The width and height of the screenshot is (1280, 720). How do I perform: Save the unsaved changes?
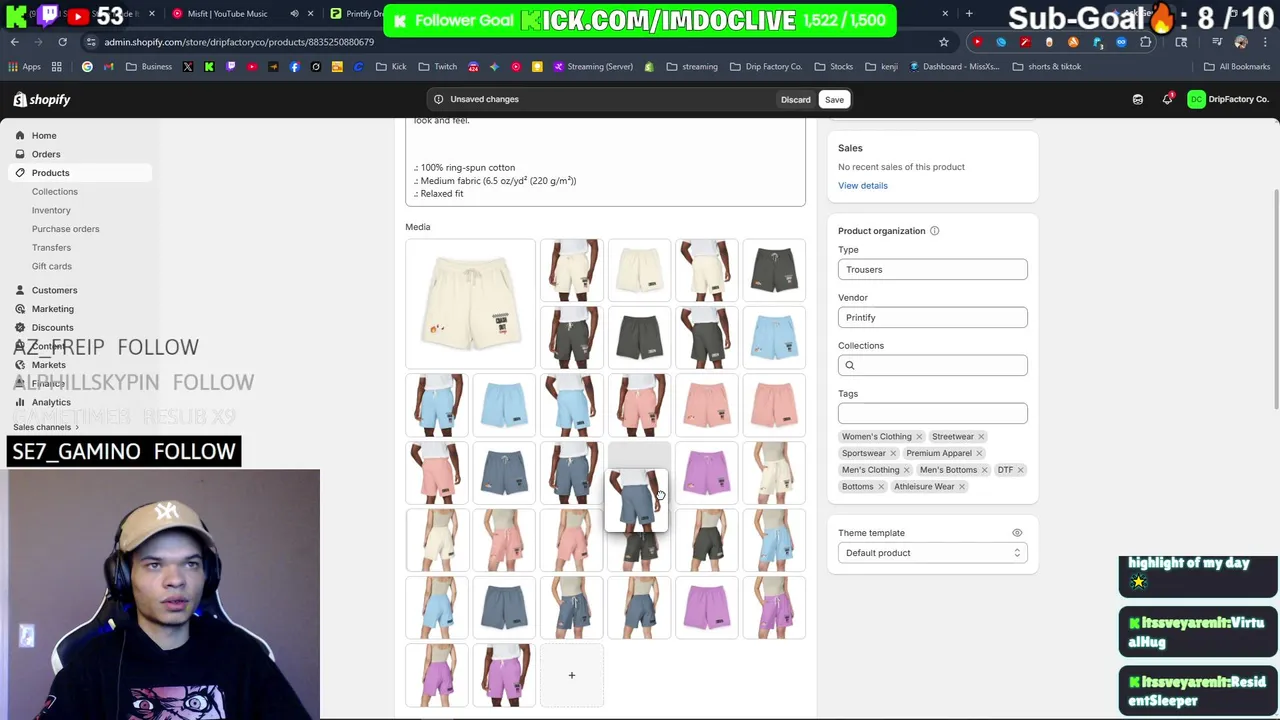click(834, 99)
